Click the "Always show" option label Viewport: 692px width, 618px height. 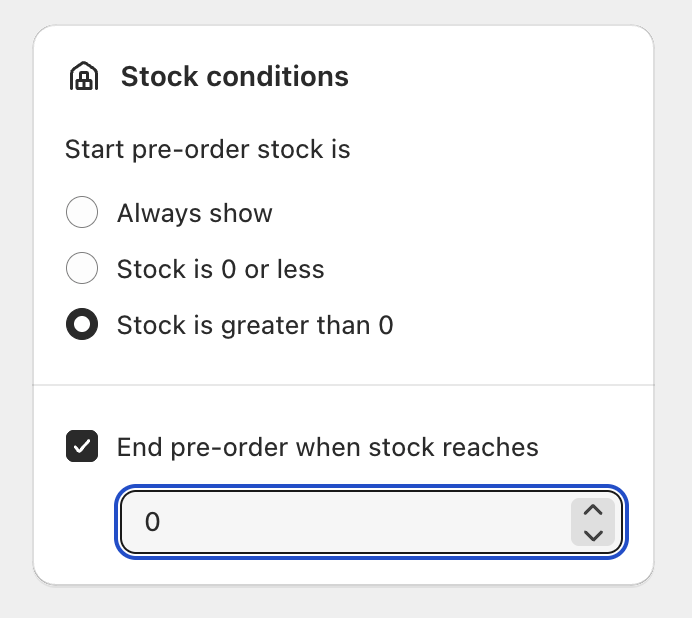click(x=194, y=213)
